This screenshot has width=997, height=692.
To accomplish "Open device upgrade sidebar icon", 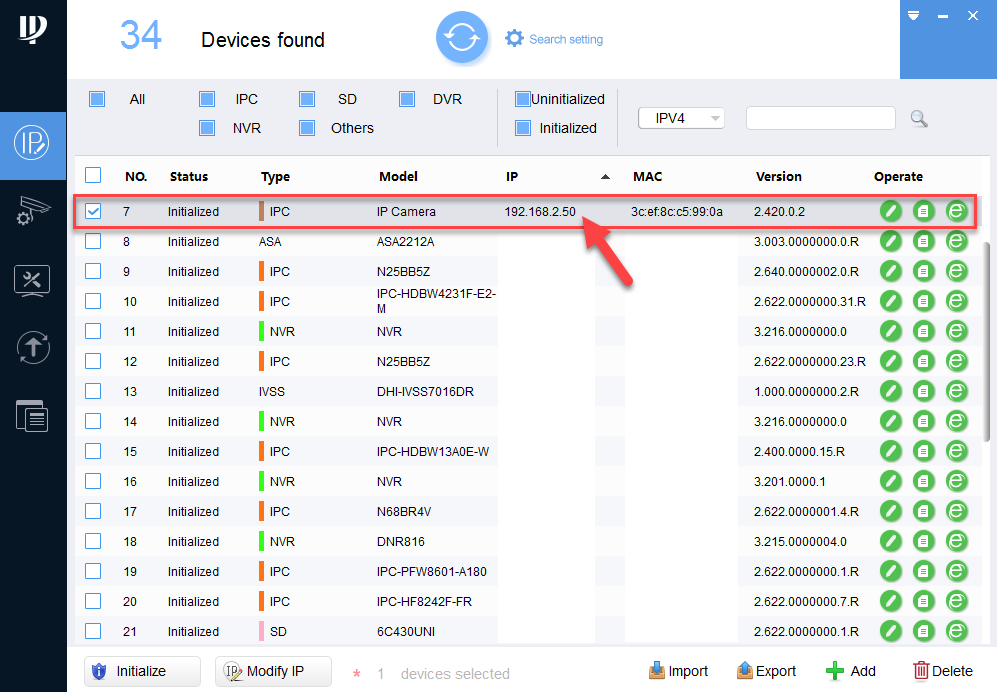I will pos(32,347).
